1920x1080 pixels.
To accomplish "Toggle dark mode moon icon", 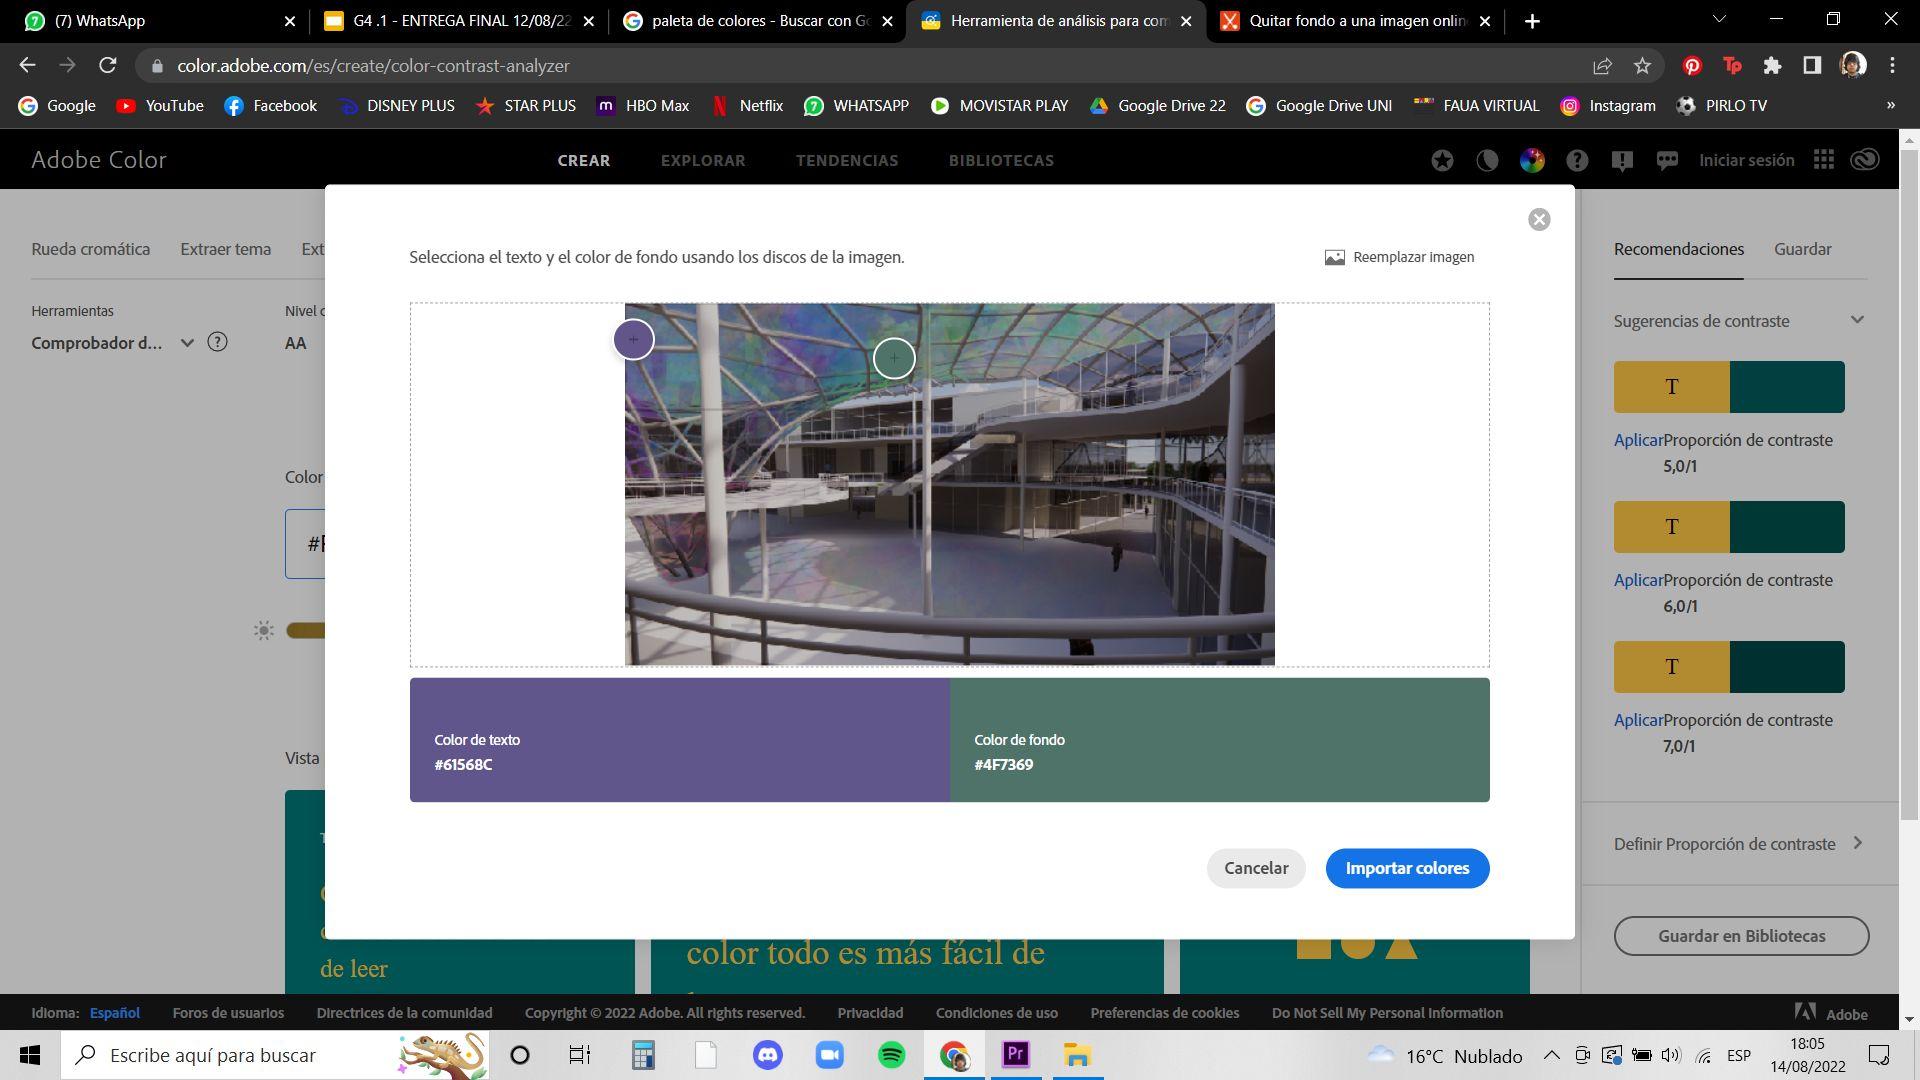I will tap(1487, 160).
